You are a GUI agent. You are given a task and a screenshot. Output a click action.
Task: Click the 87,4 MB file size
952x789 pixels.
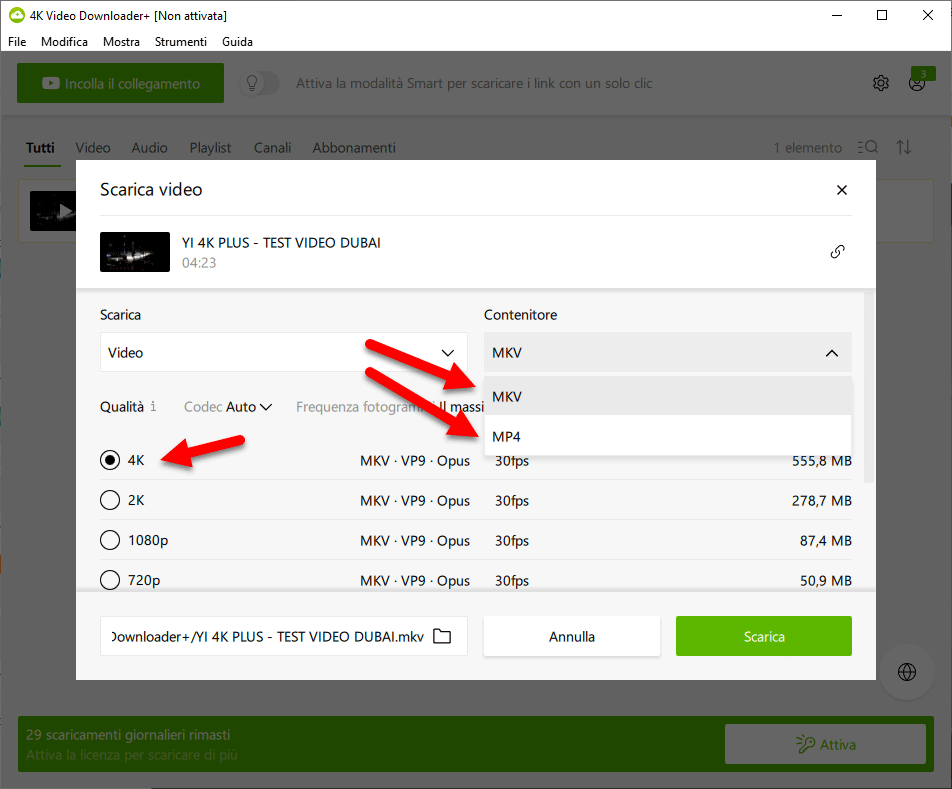826,541
